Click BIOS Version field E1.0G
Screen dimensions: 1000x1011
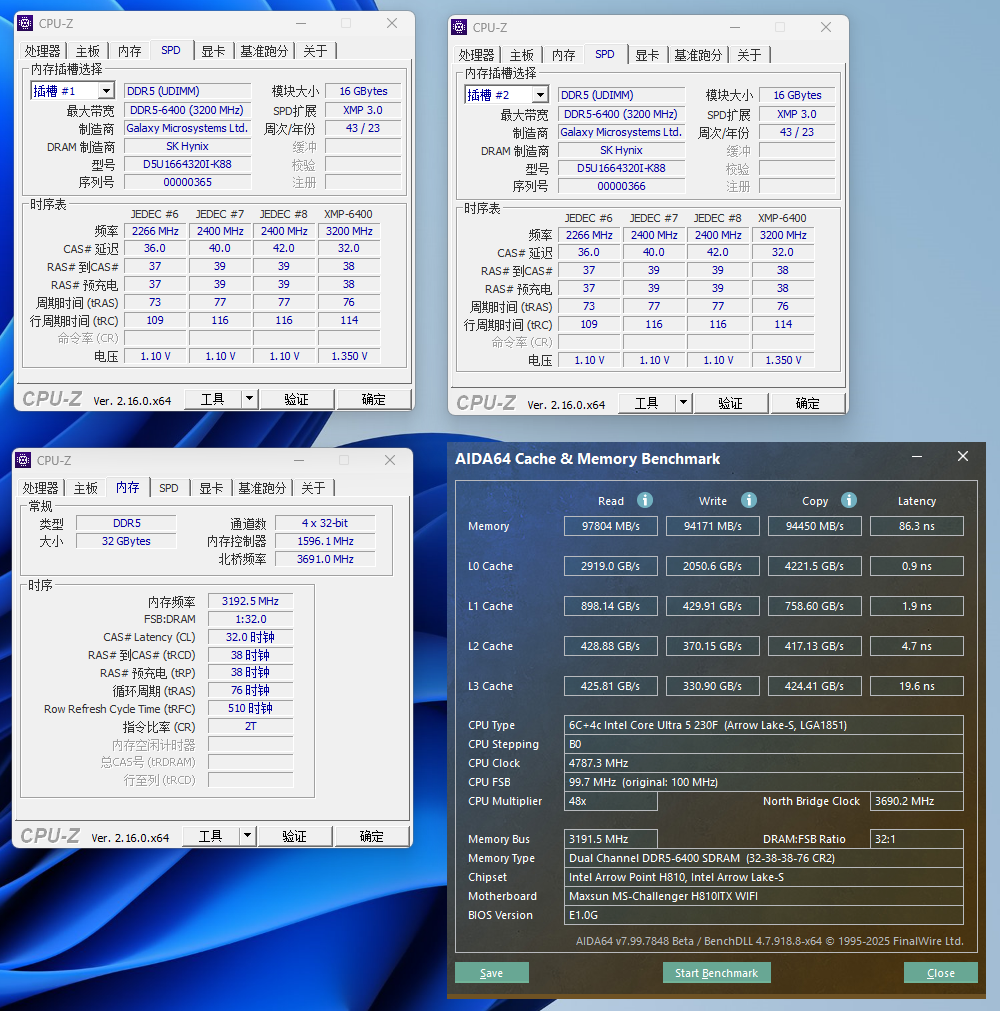tap(763, 915)
